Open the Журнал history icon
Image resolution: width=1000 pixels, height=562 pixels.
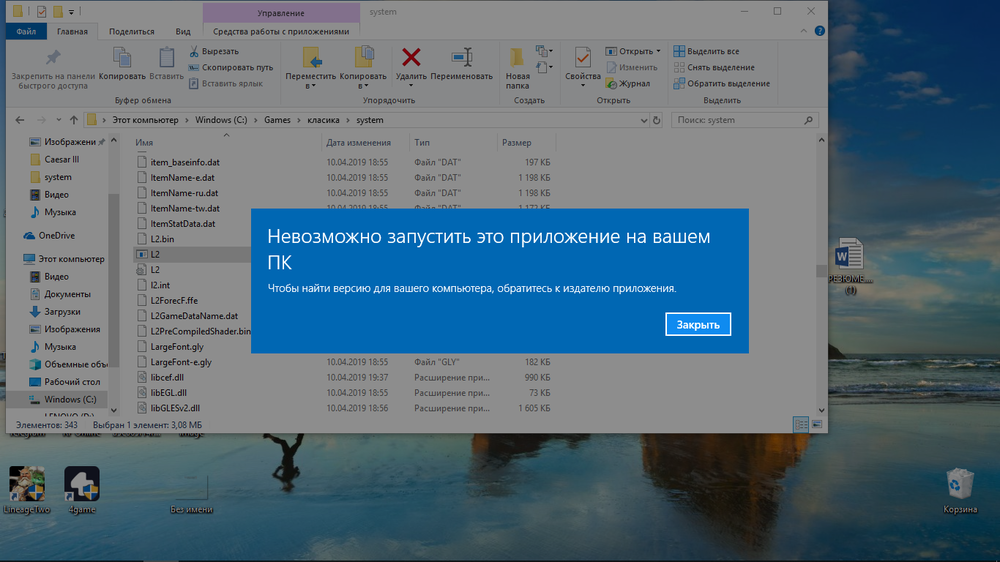click(x=611, y=84)
